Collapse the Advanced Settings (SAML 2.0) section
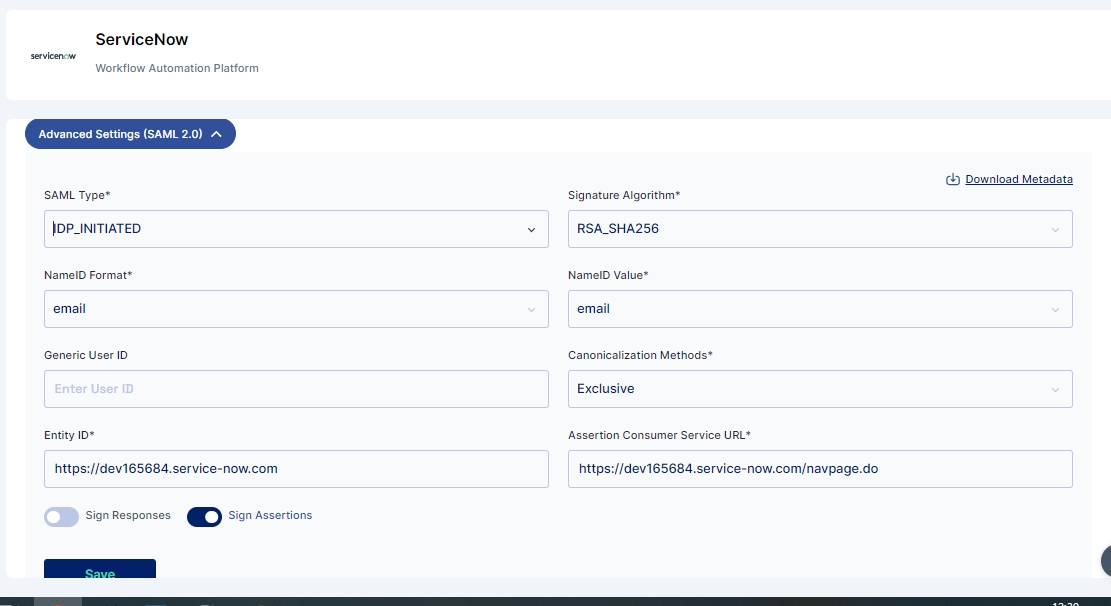 [130, 134]
